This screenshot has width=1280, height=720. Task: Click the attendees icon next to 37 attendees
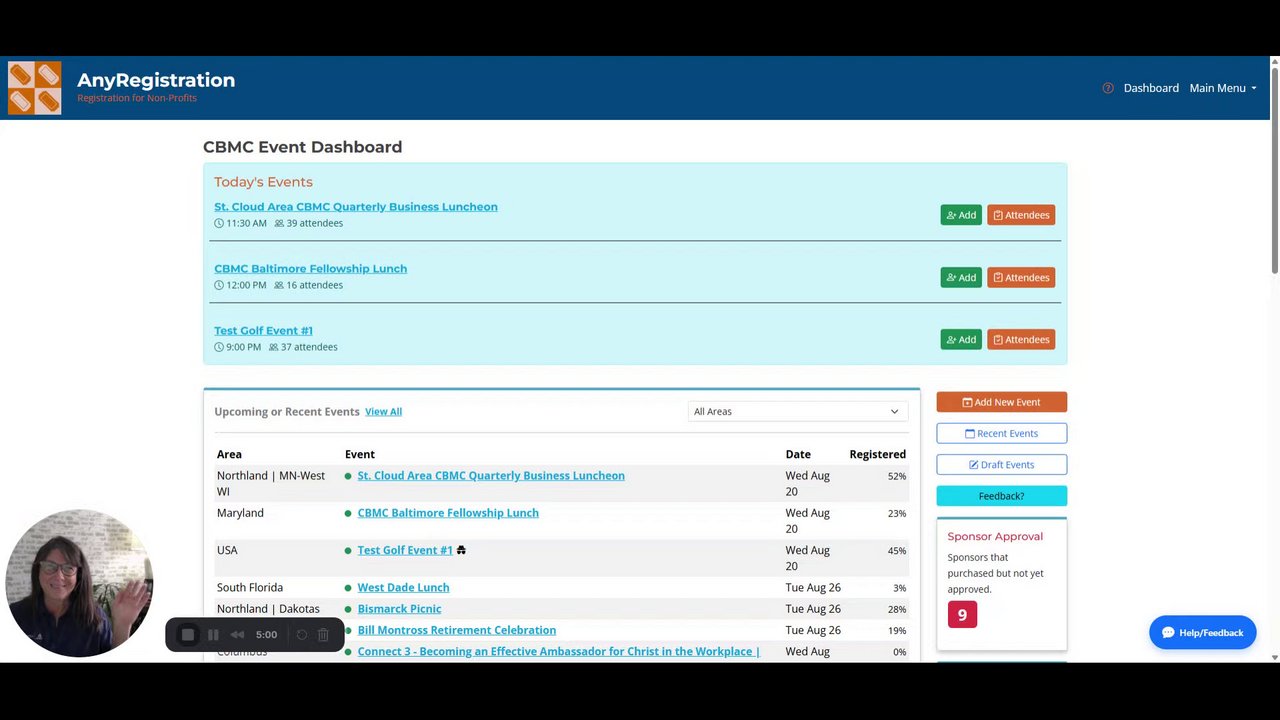[274, 347]
